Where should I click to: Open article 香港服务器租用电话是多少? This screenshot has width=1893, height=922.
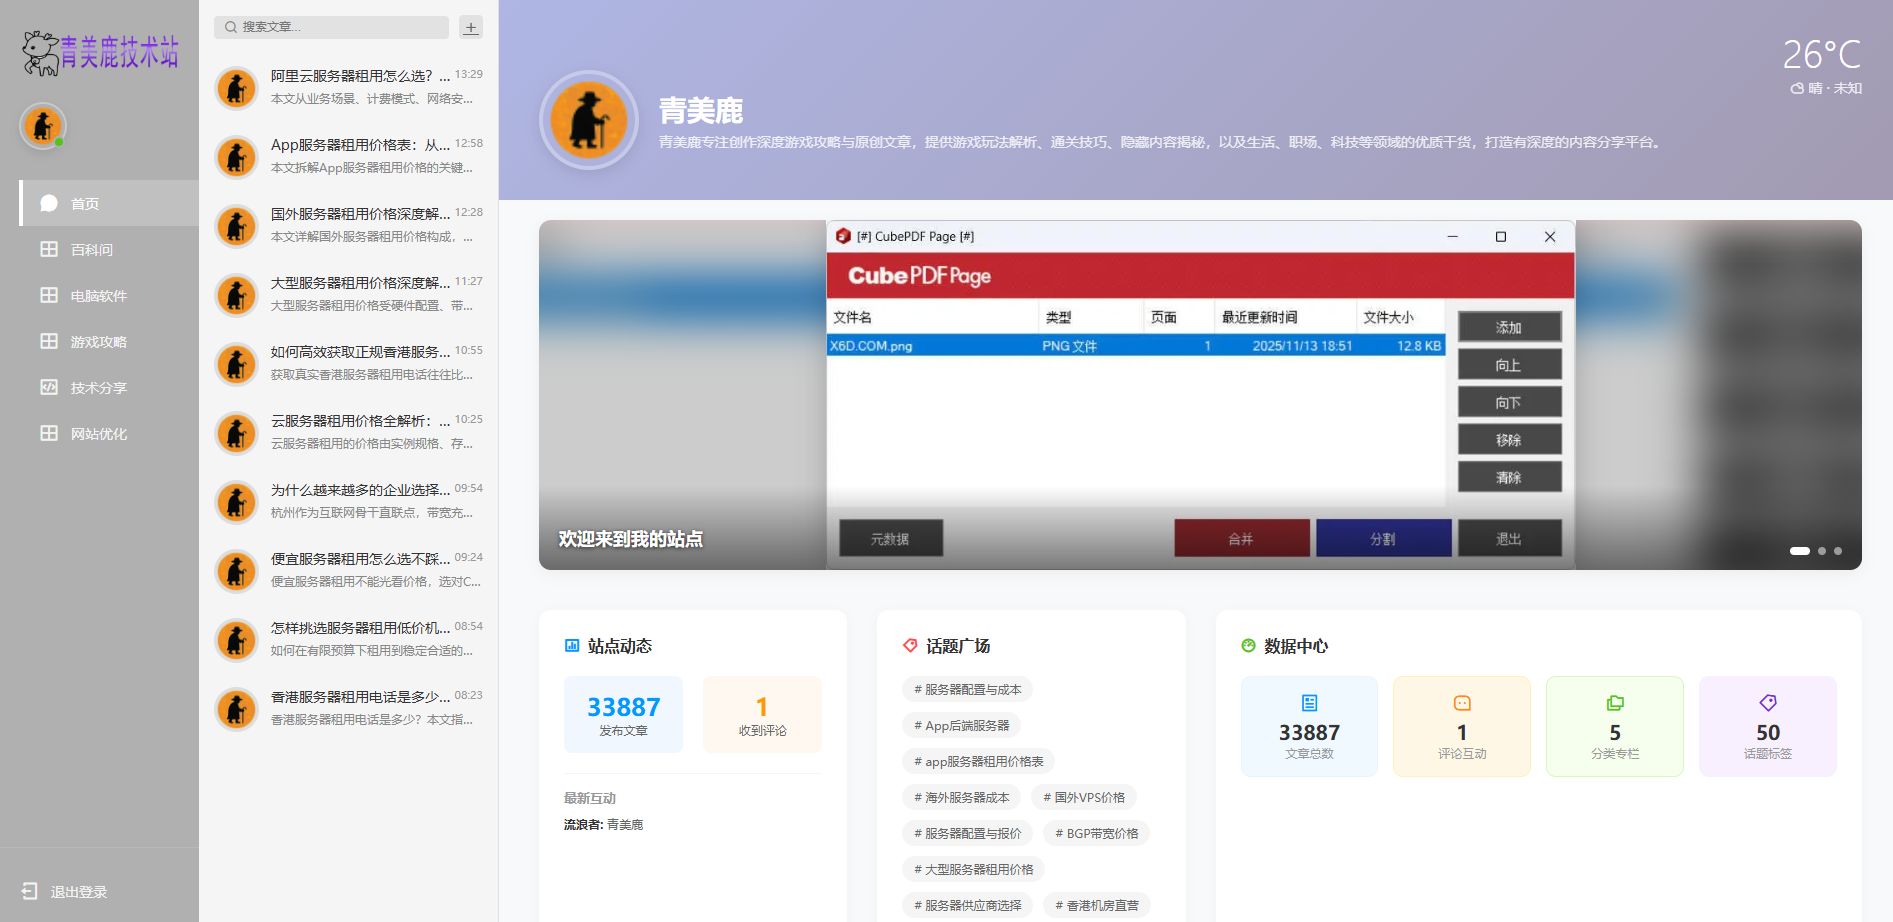pos(348,708)
